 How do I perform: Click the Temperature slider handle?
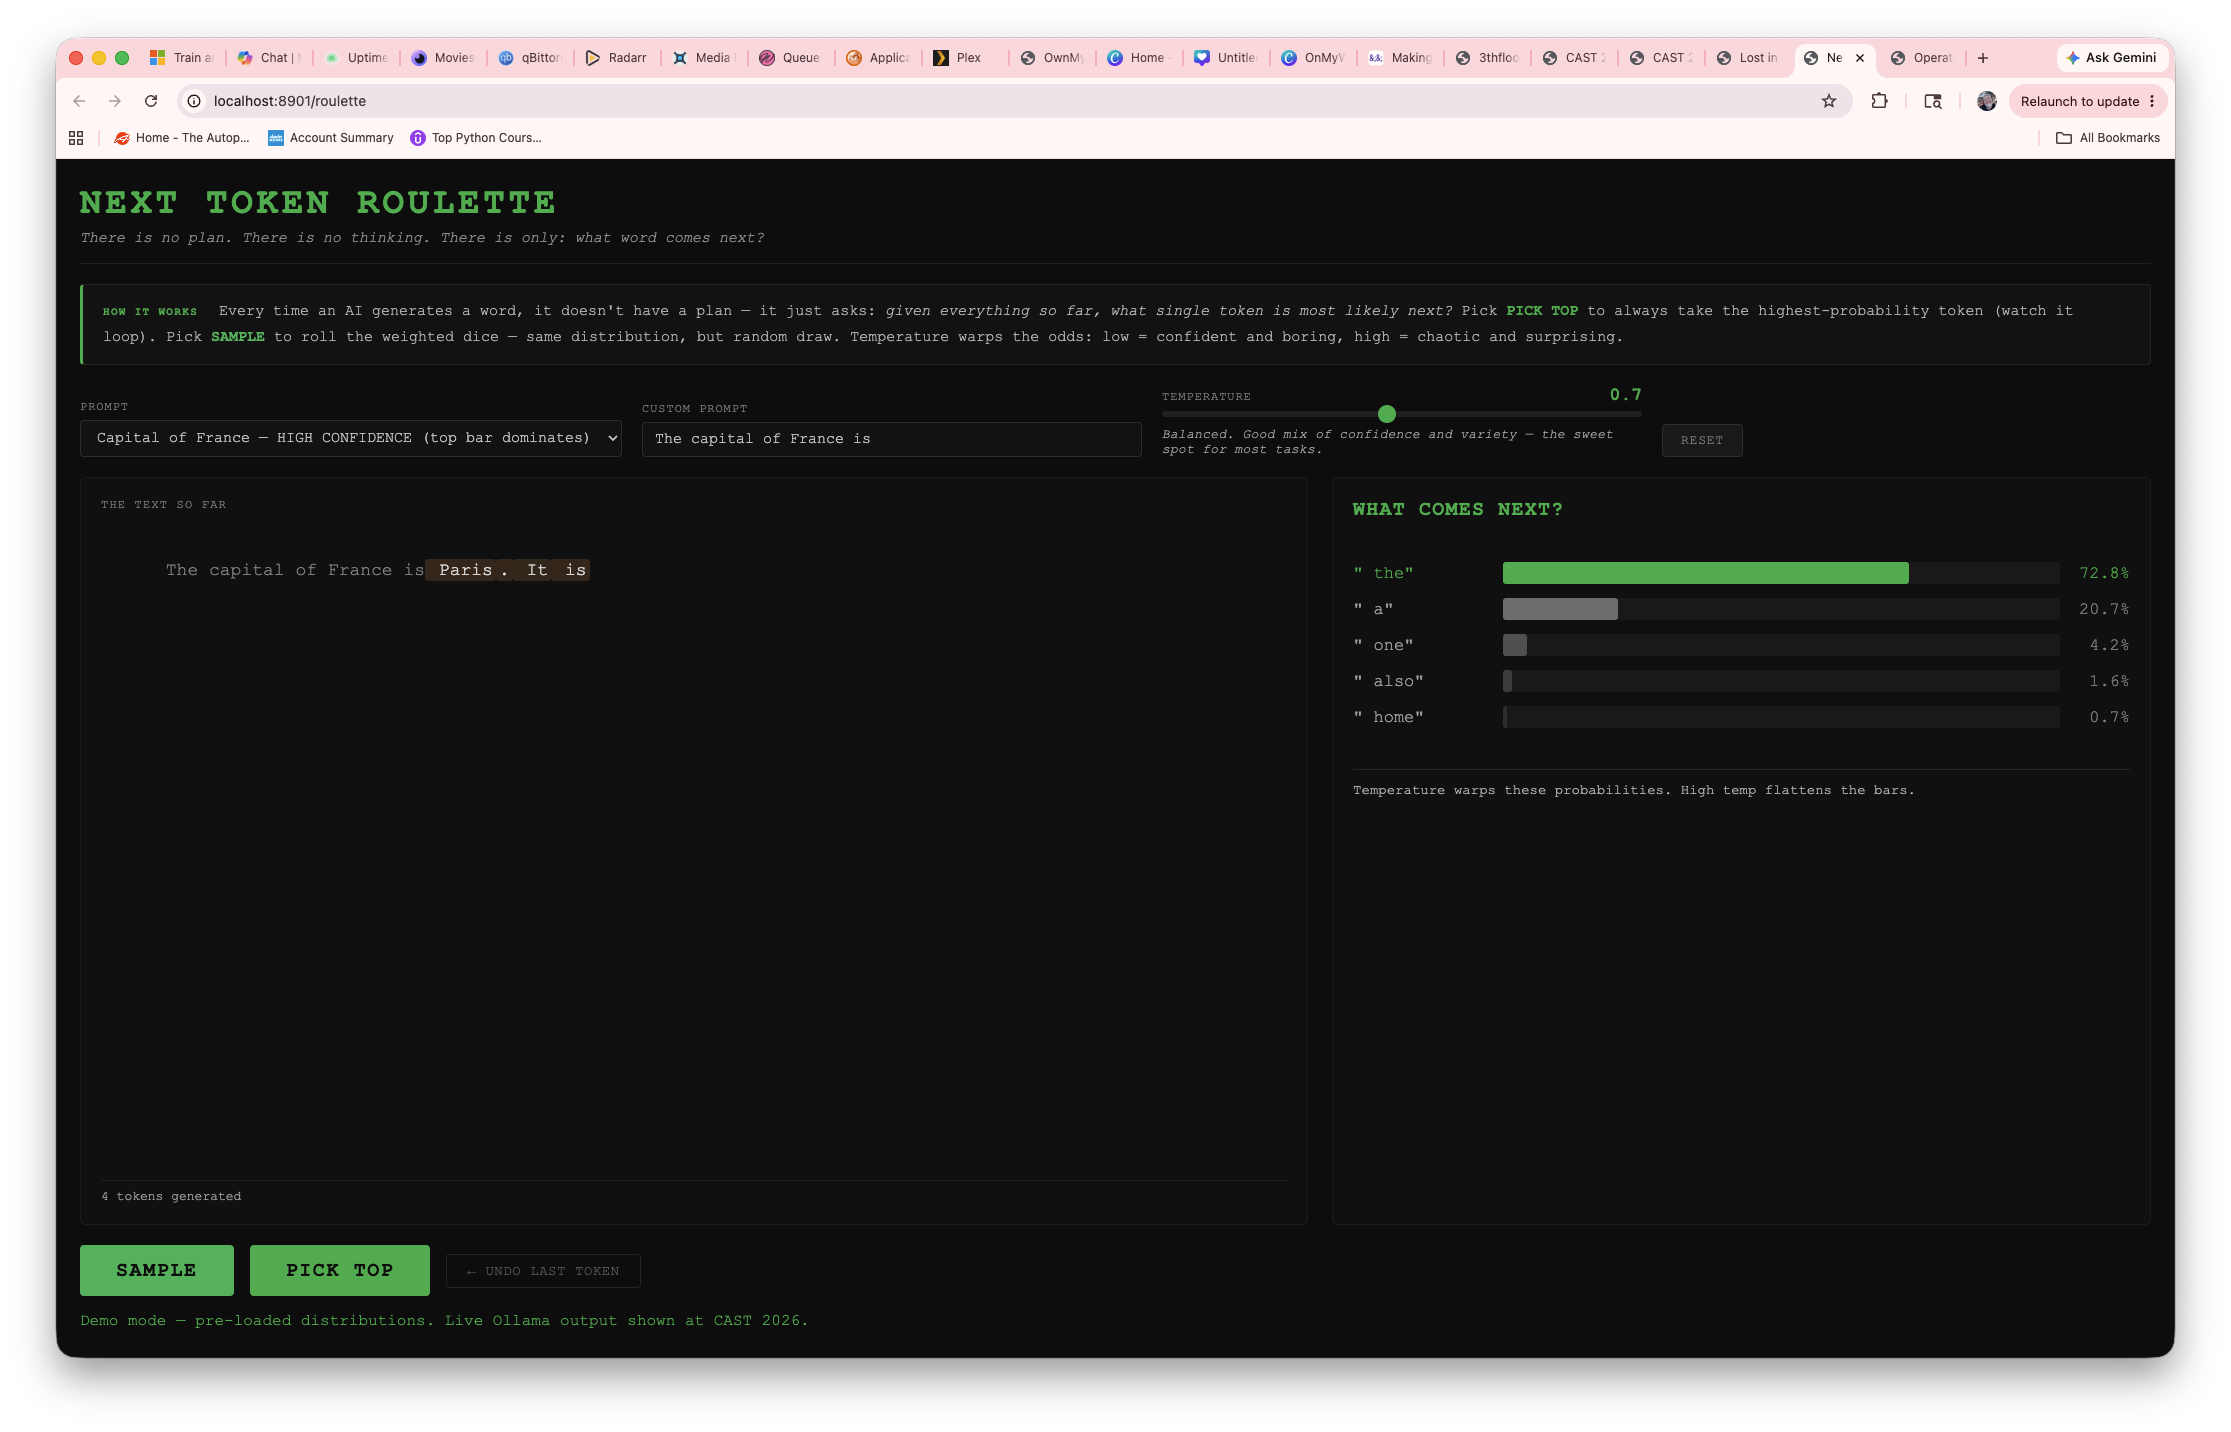pyautogui.click(x=1387, y=414)
